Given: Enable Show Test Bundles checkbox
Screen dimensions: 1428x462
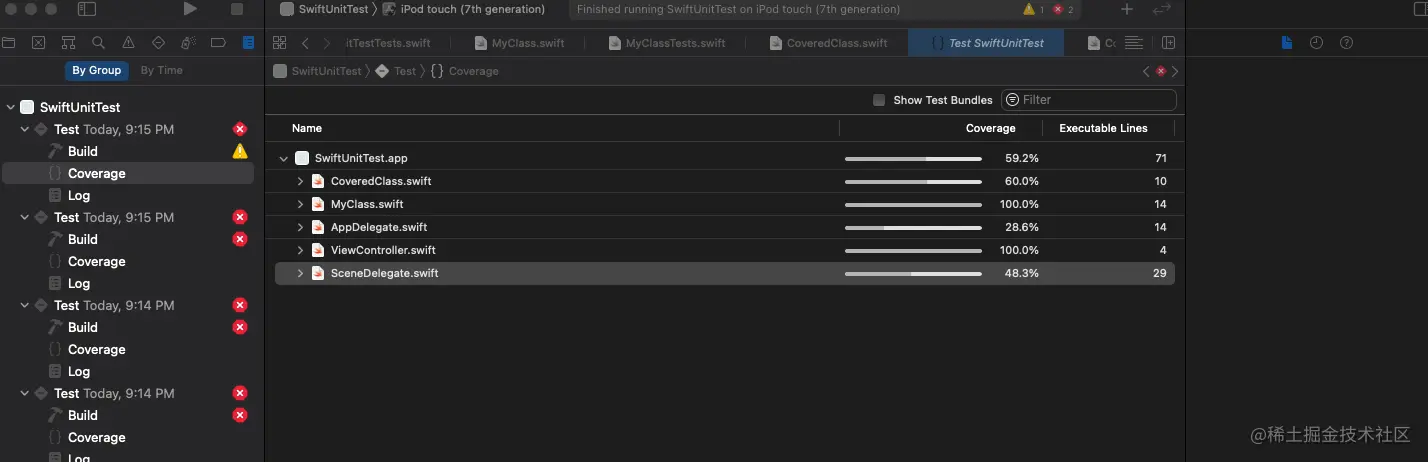Looking at the screenshot, I should coord(879,100).
